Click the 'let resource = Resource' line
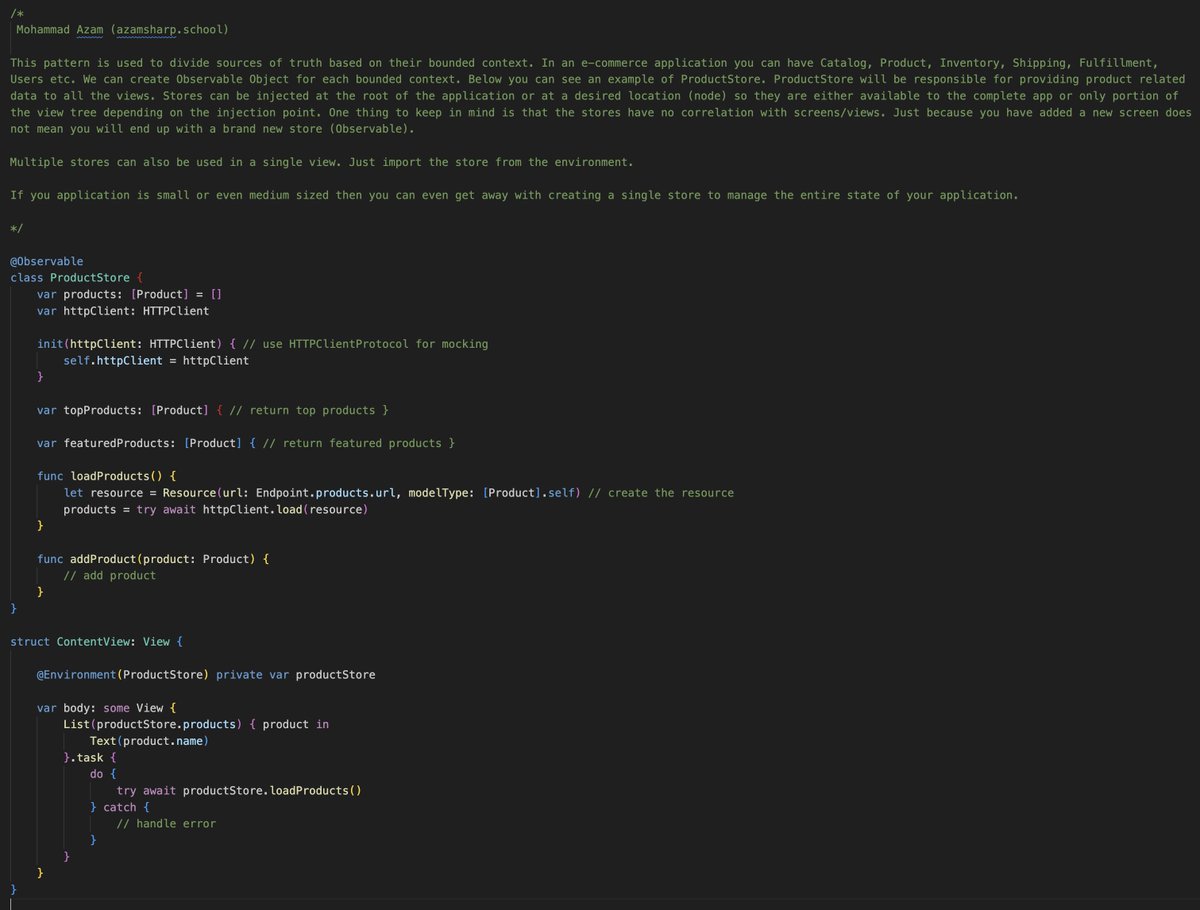Viewport: 1200px width, 910px height. [x=398, y=493]
